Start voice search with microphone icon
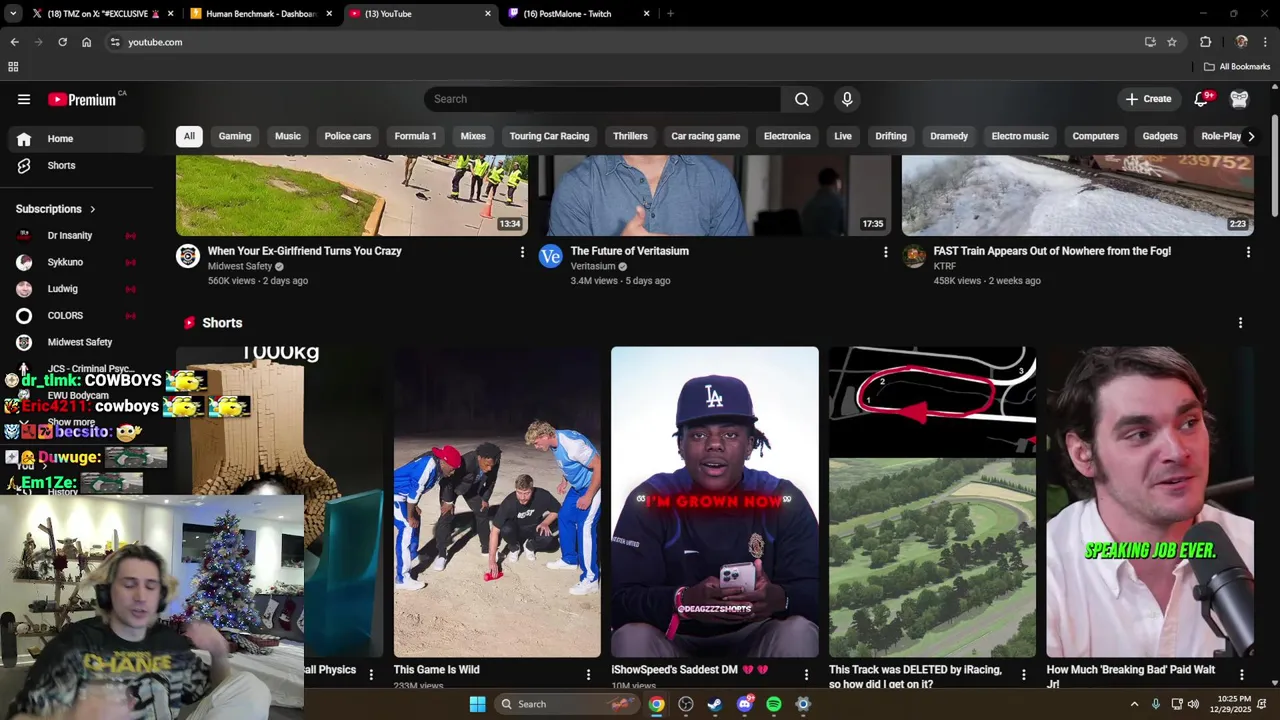 [847, 99]
